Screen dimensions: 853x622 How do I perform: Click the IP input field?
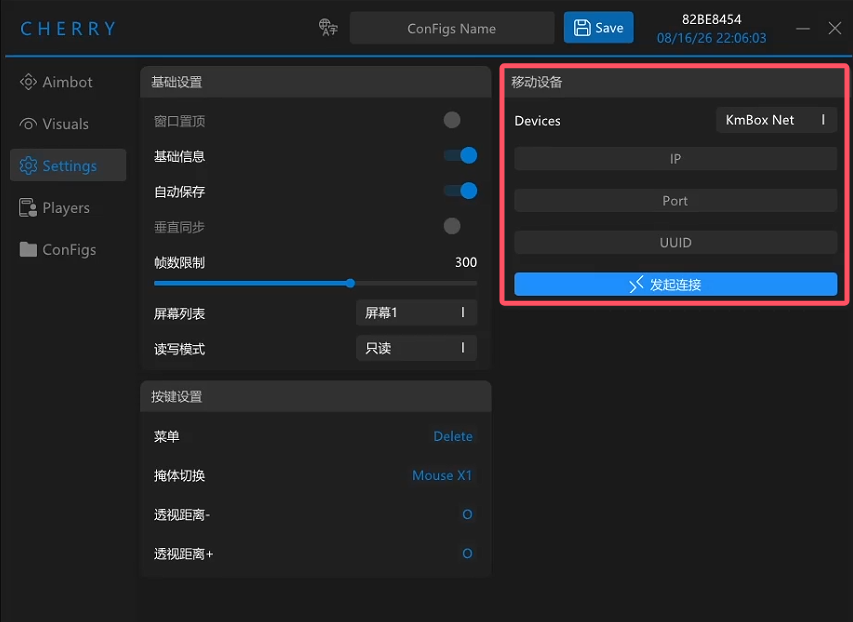pos(676,159)
